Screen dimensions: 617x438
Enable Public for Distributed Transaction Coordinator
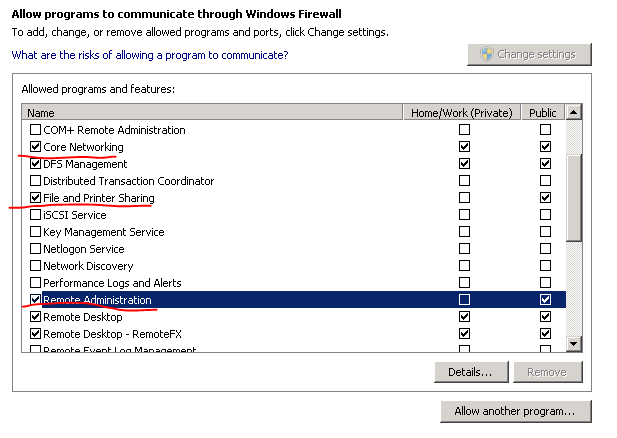[545, 181]
